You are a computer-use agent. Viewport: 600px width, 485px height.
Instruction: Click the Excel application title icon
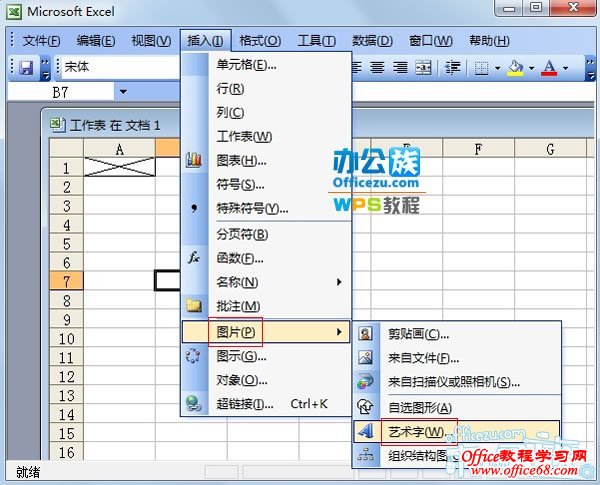(14, 12)
